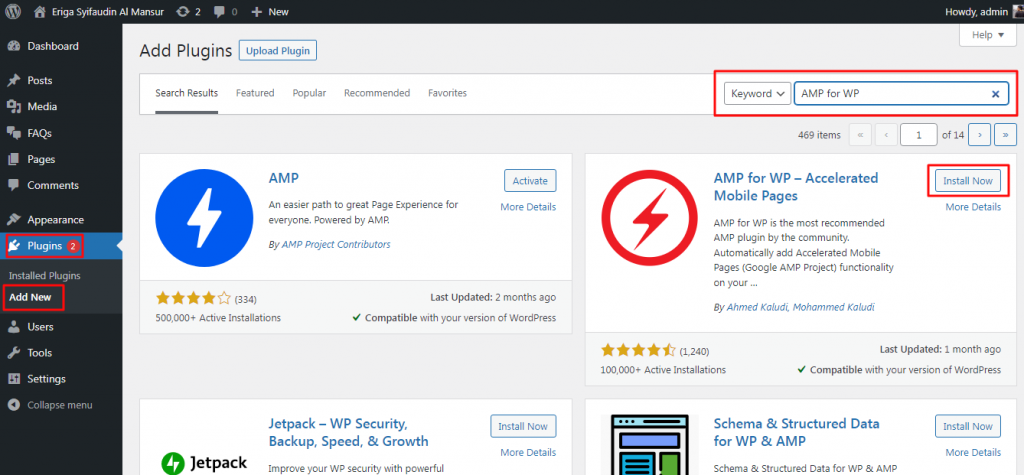Click the Jetpack plugin logo
Image resolution: width=1024 pixels, height=475 pixels.
(x=204, y=463)
